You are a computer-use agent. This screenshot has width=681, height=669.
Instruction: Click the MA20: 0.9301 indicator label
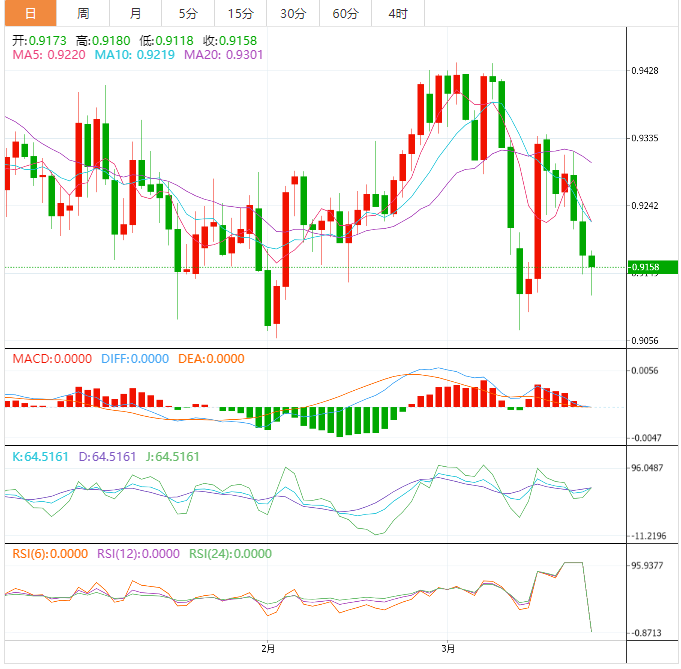224,55
